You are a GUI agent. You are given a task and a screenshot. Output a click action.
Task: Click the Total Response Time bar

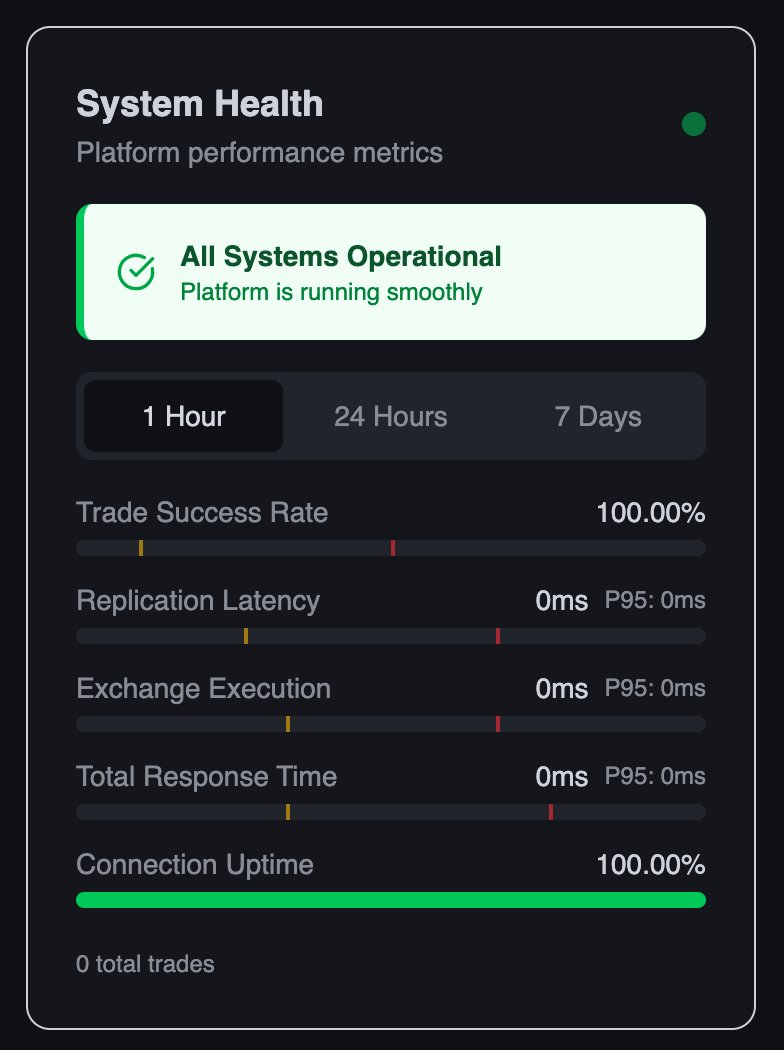[x=391, y=812]
